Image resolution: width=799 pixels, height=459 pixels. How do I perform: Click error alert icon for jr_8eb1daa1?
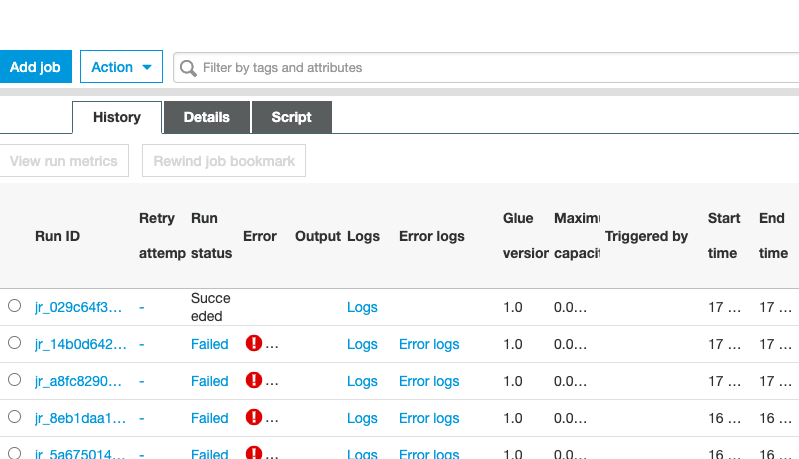pos(253,417)
